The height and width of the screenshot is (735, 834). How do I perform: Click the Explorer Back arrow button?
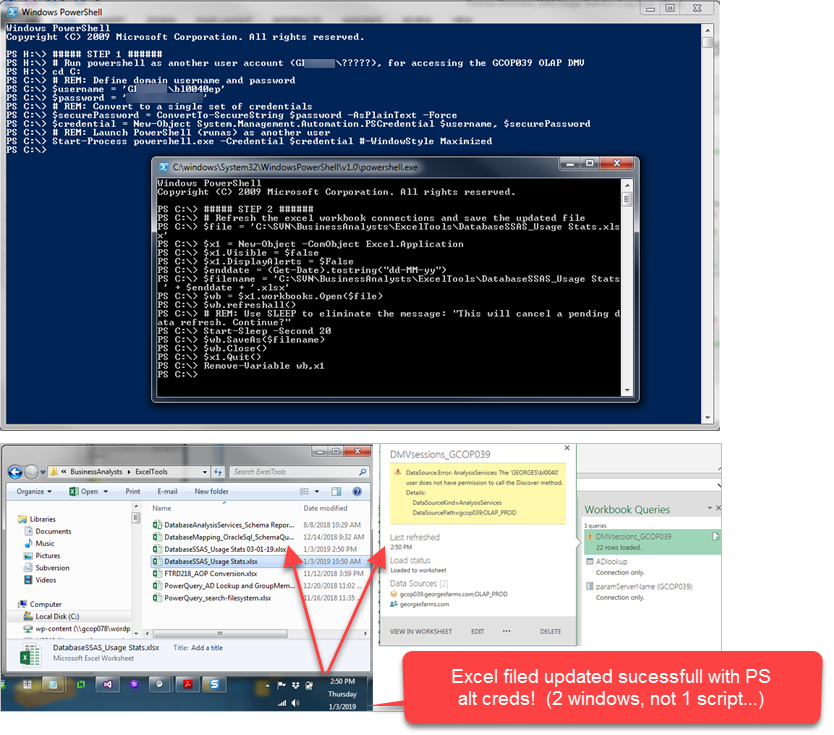(x=15, y=472)
